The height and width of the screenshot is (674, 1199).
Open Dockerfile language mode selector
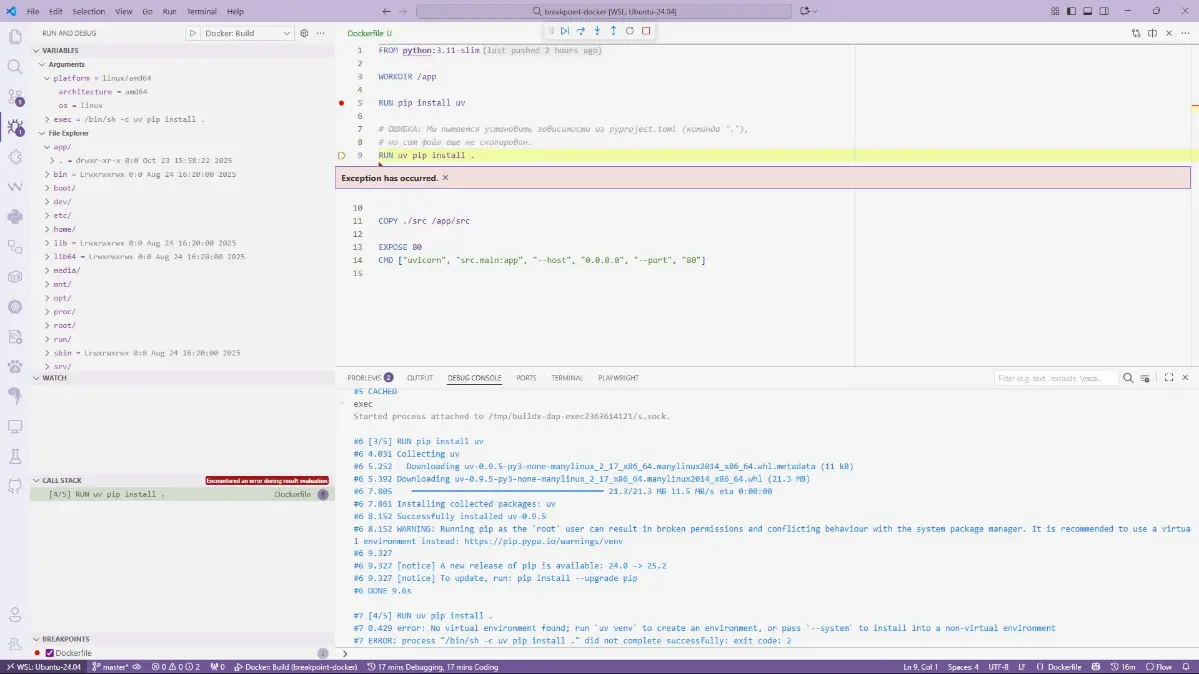point(1064,667)
